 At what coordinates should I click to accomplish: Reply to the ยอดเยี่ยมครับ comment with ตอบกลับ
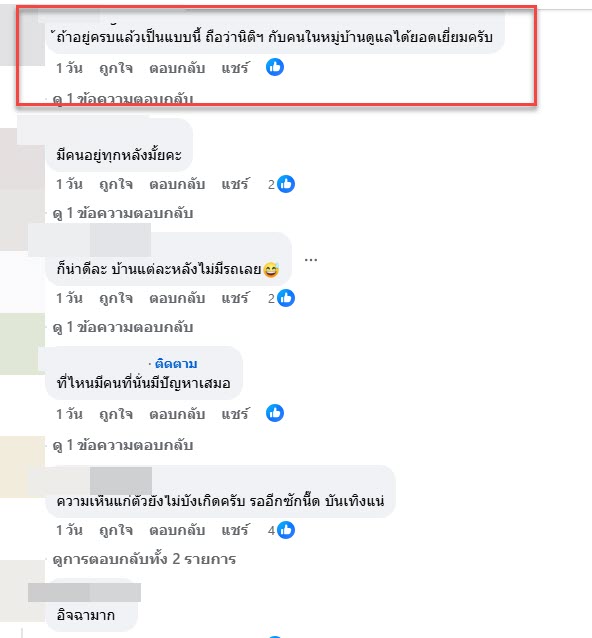177,68
